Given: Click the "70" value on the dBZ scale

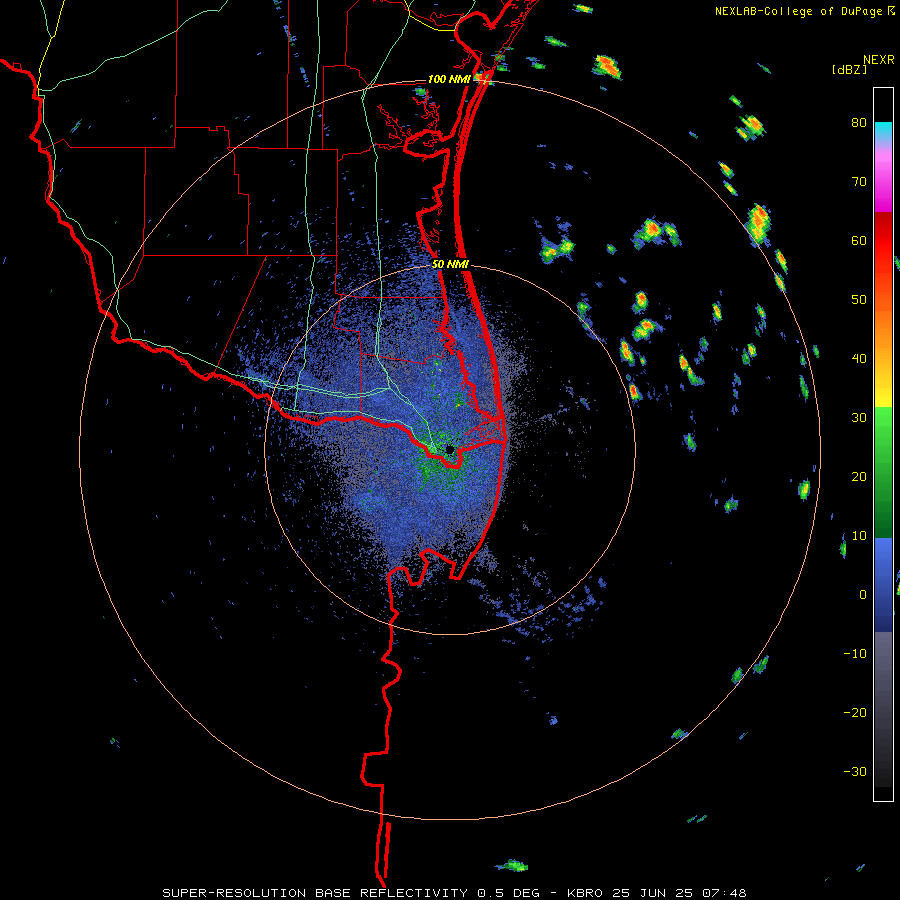Looking at the screenshot, I should tap(859, 182).
